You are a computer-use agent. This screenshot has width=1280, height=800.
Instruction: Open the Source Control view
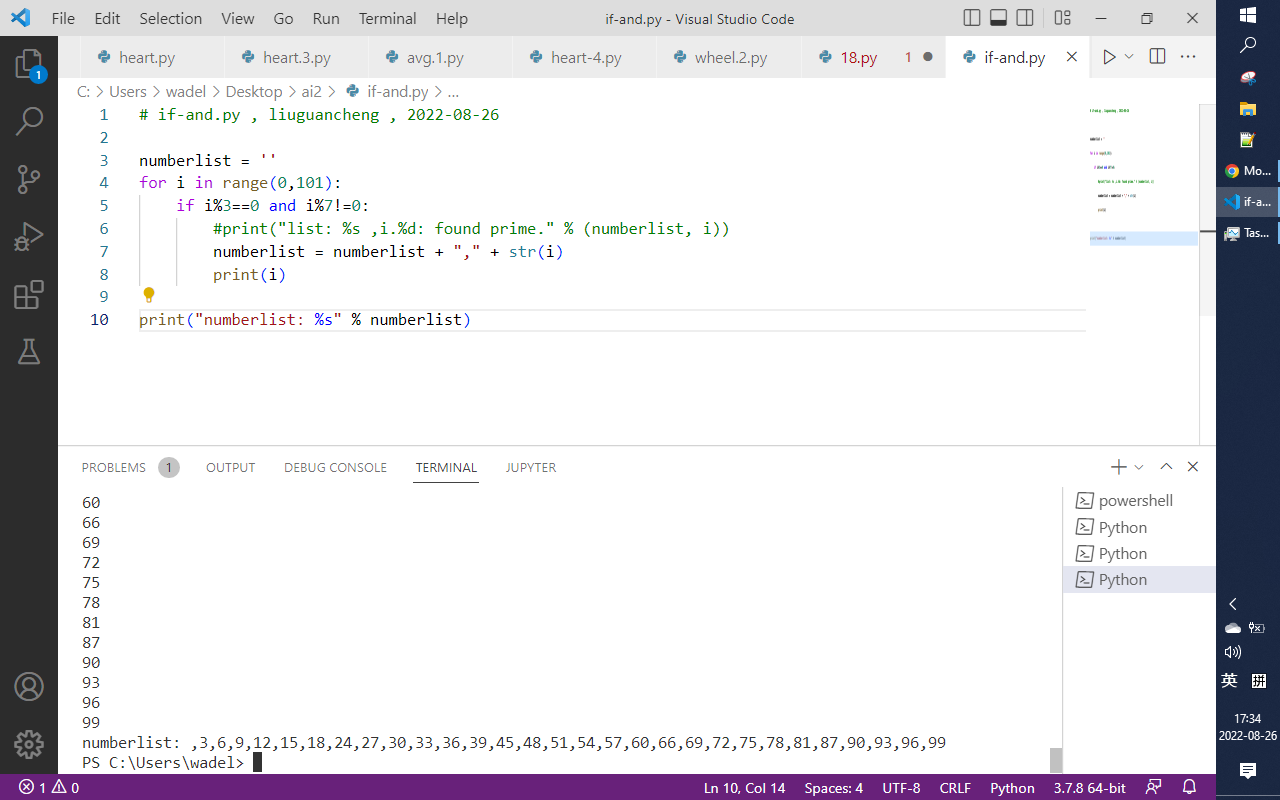[29, 180]
